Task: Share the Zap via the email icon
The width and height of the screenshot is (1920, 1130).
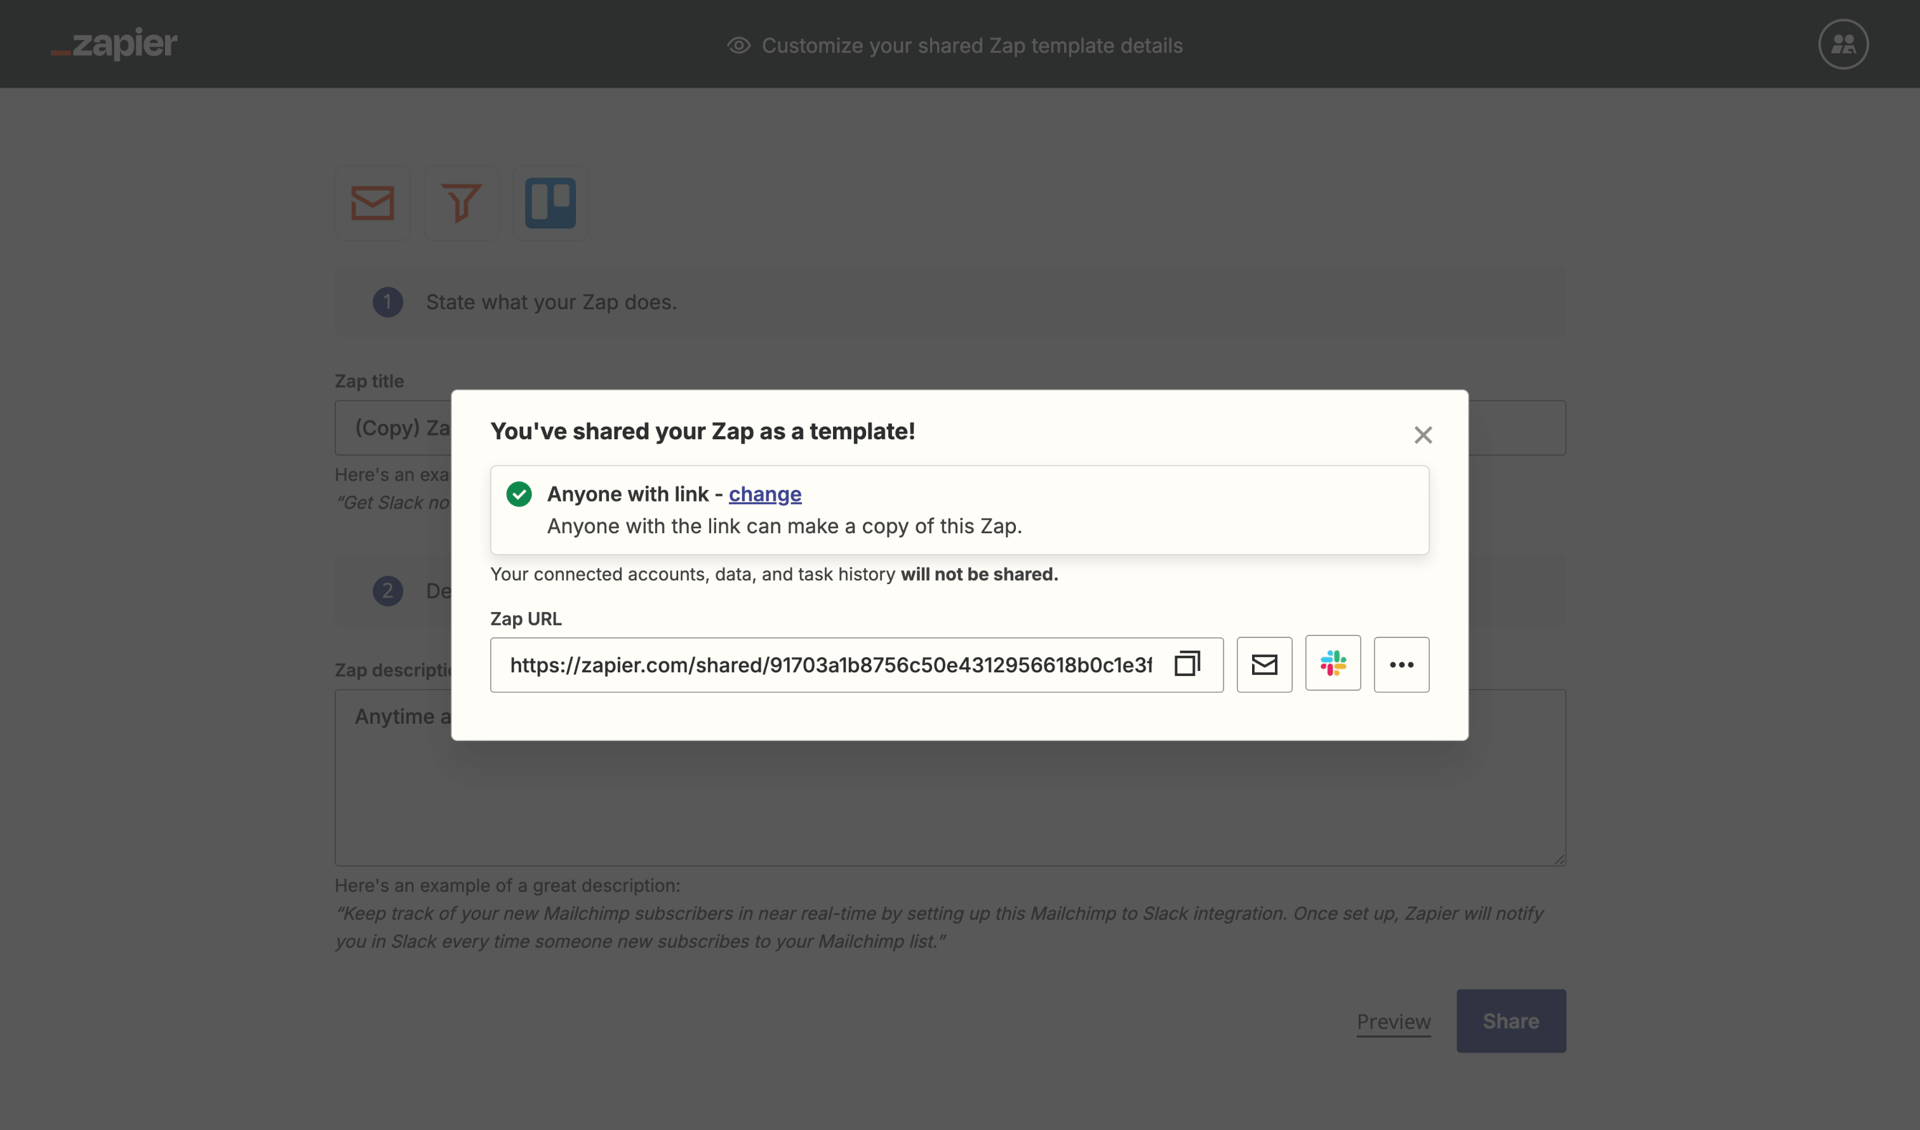Action: point(1264,663)
